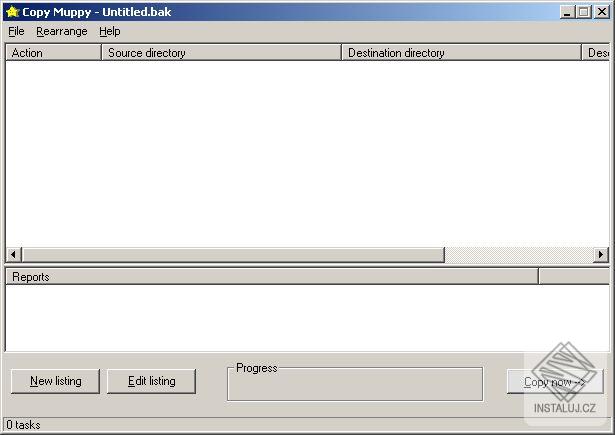This screenshot has height=435, width=615.
Task: Click the New listing button
Action: point(55,381)
